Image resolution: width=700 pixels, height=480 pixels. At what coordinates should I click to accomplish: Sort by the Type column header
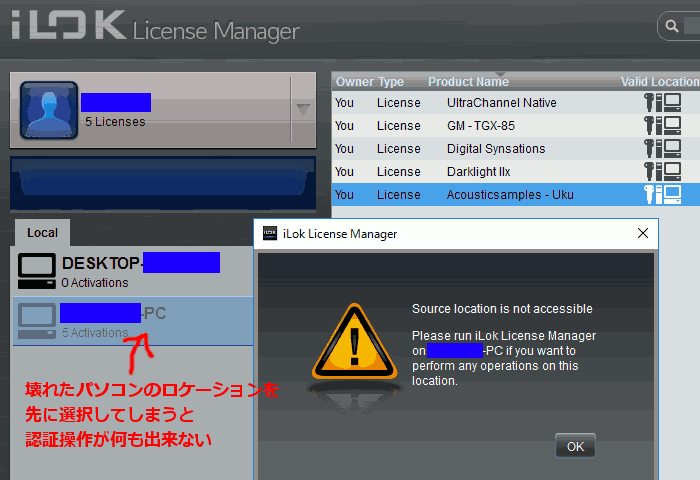[x=391, y=82]
